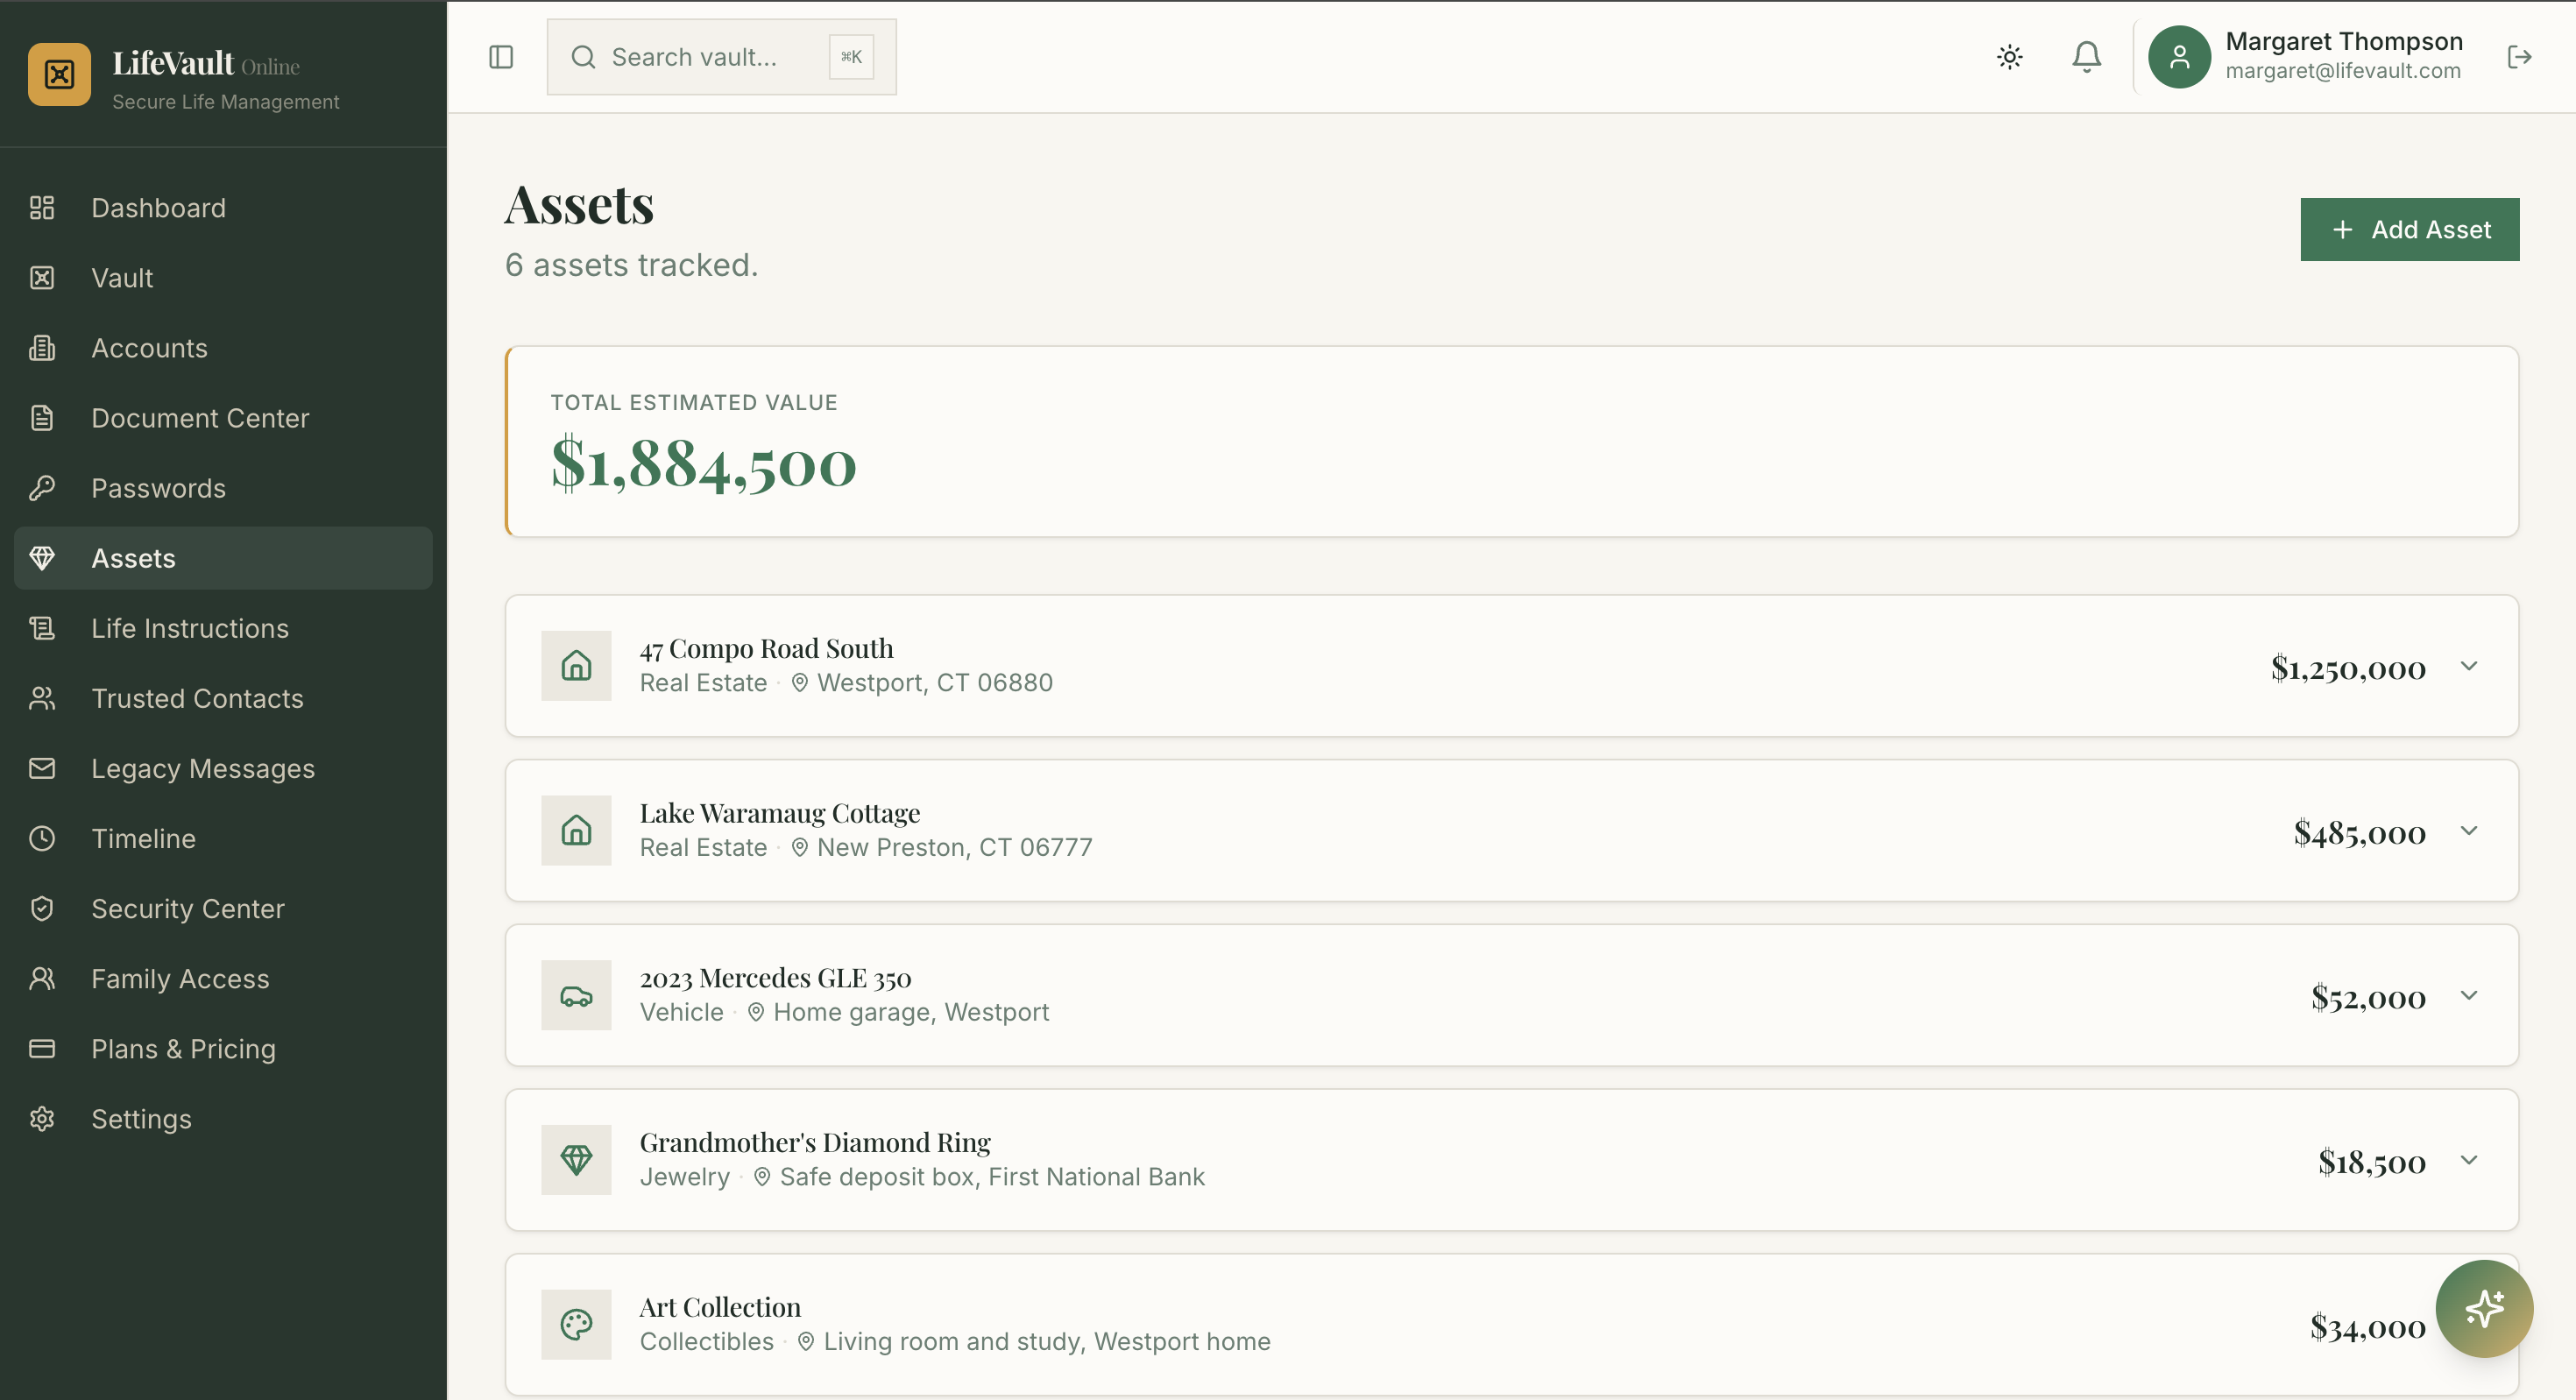Switch to the Accounts section
Screen dimensions: 2576x1400
tap(149, 348)
